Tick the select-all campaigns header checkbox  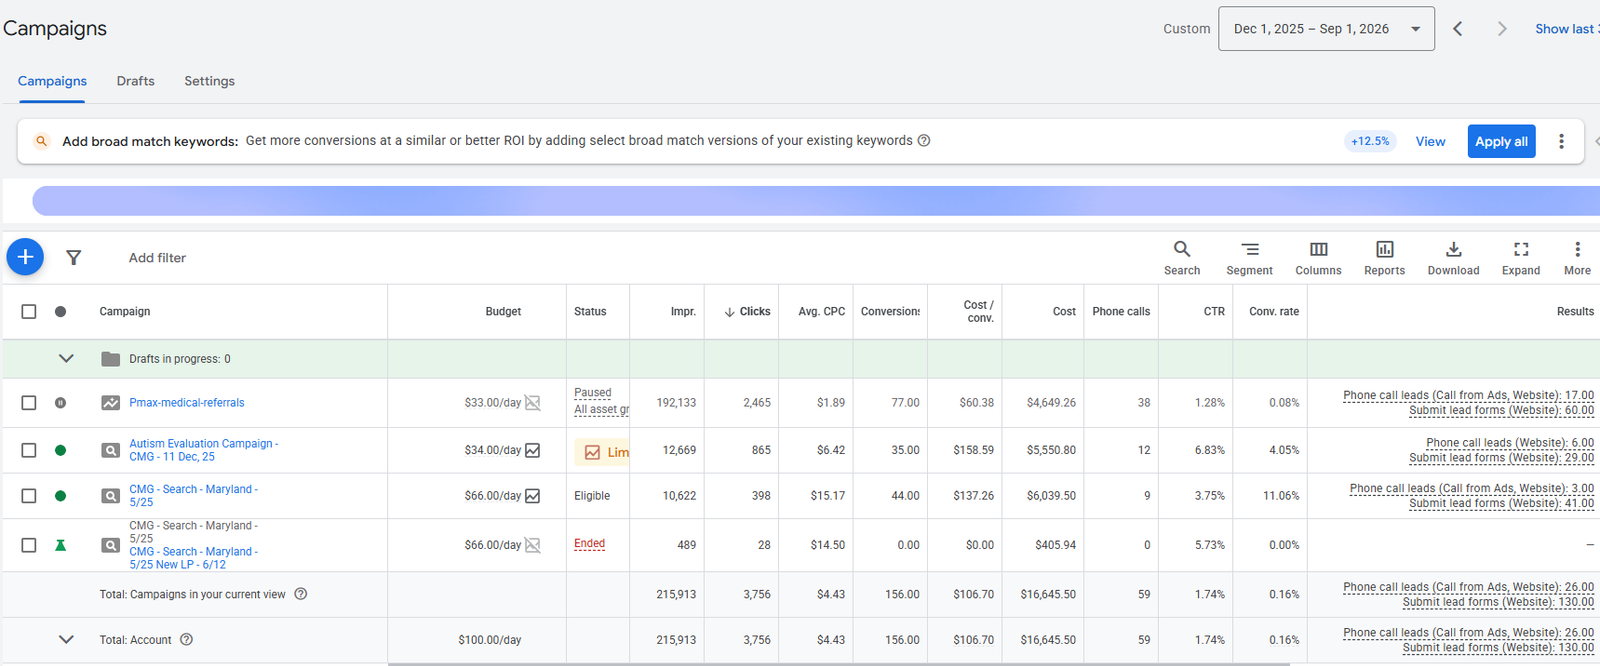click(x=29, y=312)
